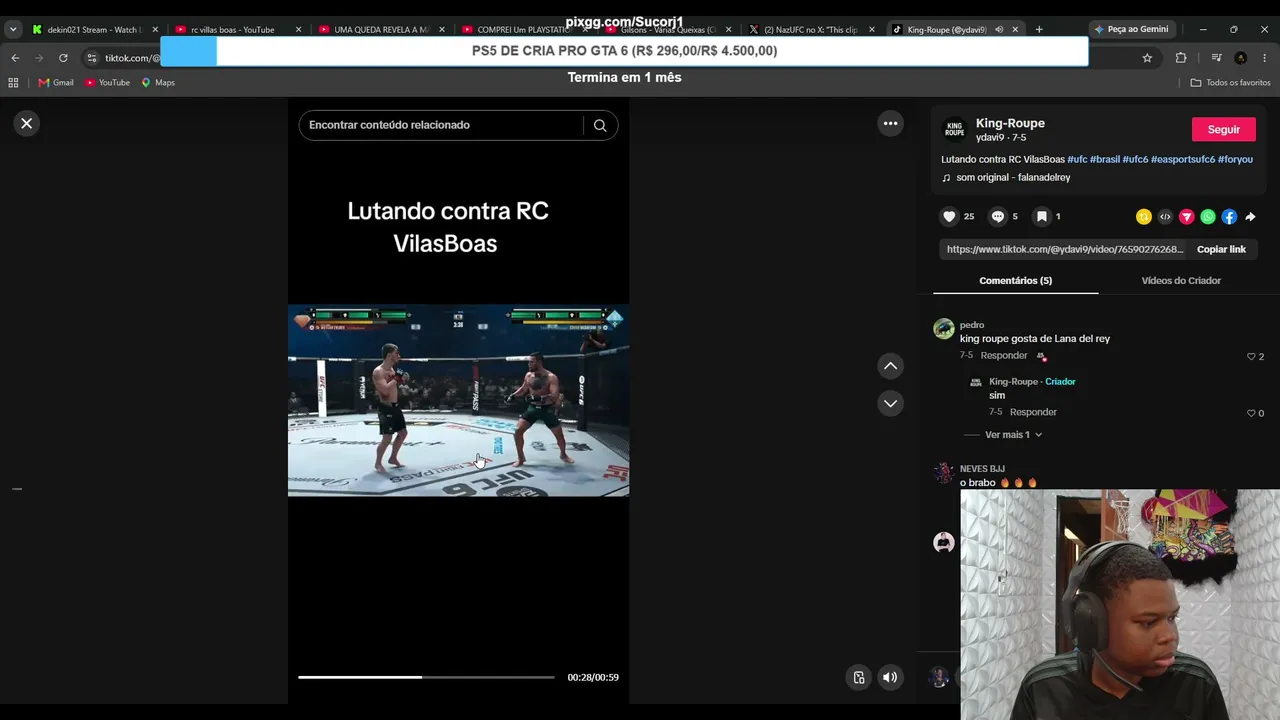Screen dimensions: 1280x720
Task: Click the picture-in-picture mini player icon
Action: 858,677
